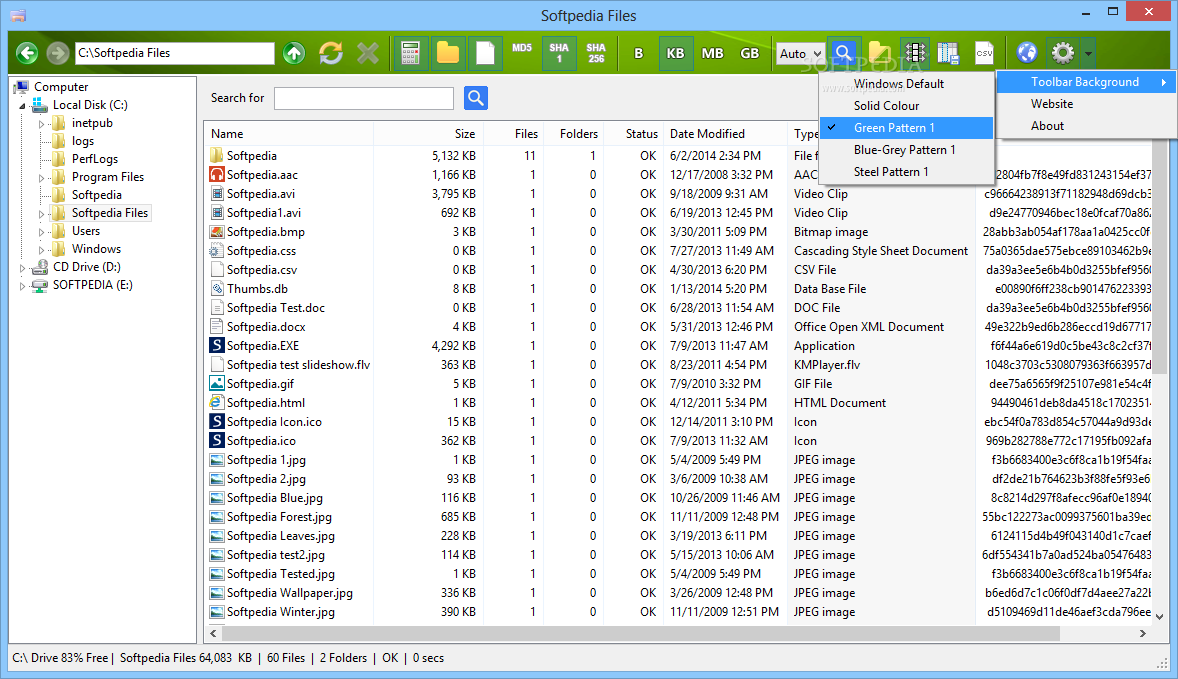The width and height of the screenshot is (1178, 679).
Task: Toggle the search panel magnifier icon
Action: (844, 53)
